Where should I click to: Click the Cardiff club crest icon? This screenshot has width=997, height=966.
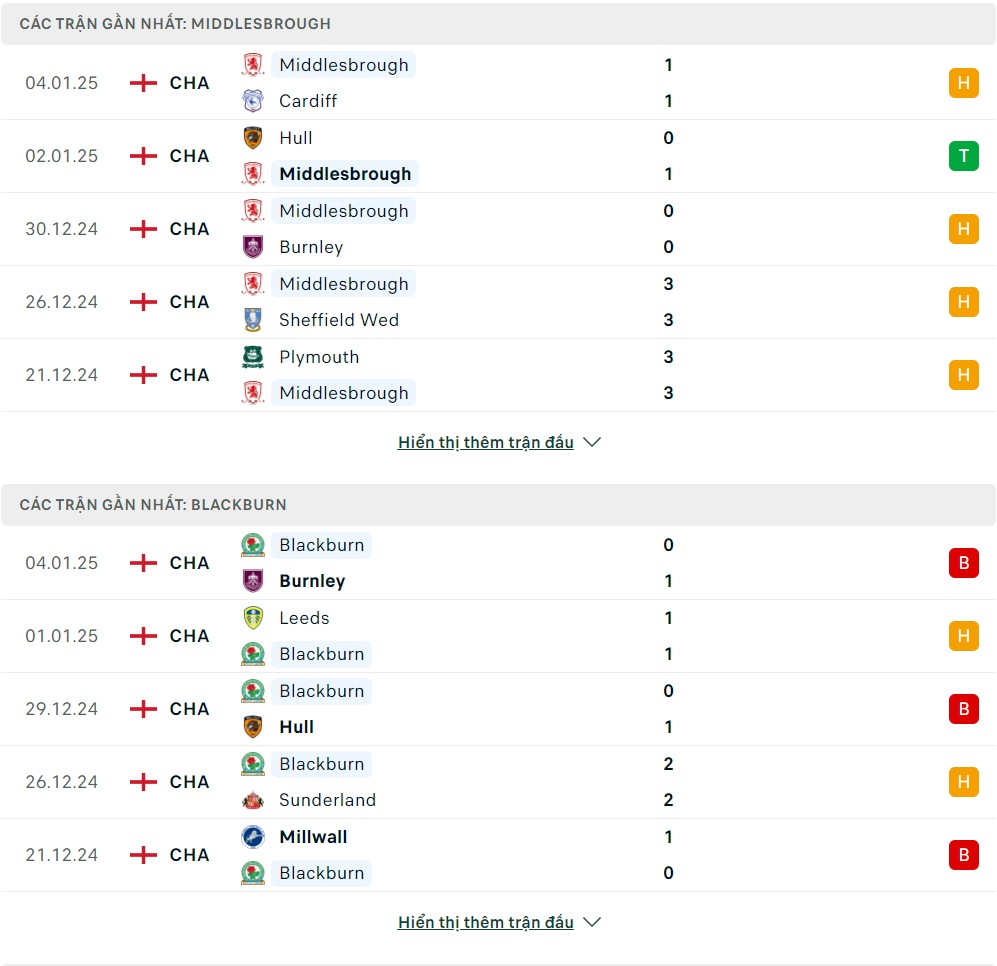(253, 100)
